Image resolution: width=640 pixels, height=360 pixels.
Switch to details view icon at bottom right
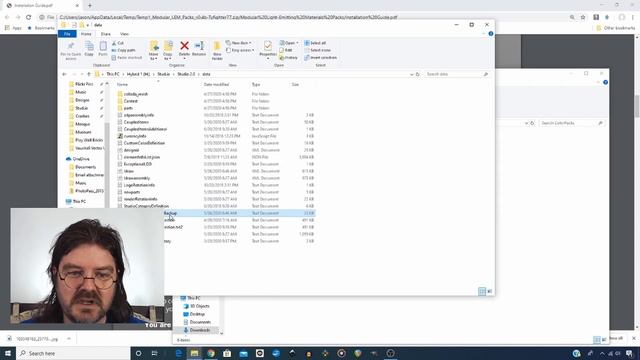click(x=482, y=291)
